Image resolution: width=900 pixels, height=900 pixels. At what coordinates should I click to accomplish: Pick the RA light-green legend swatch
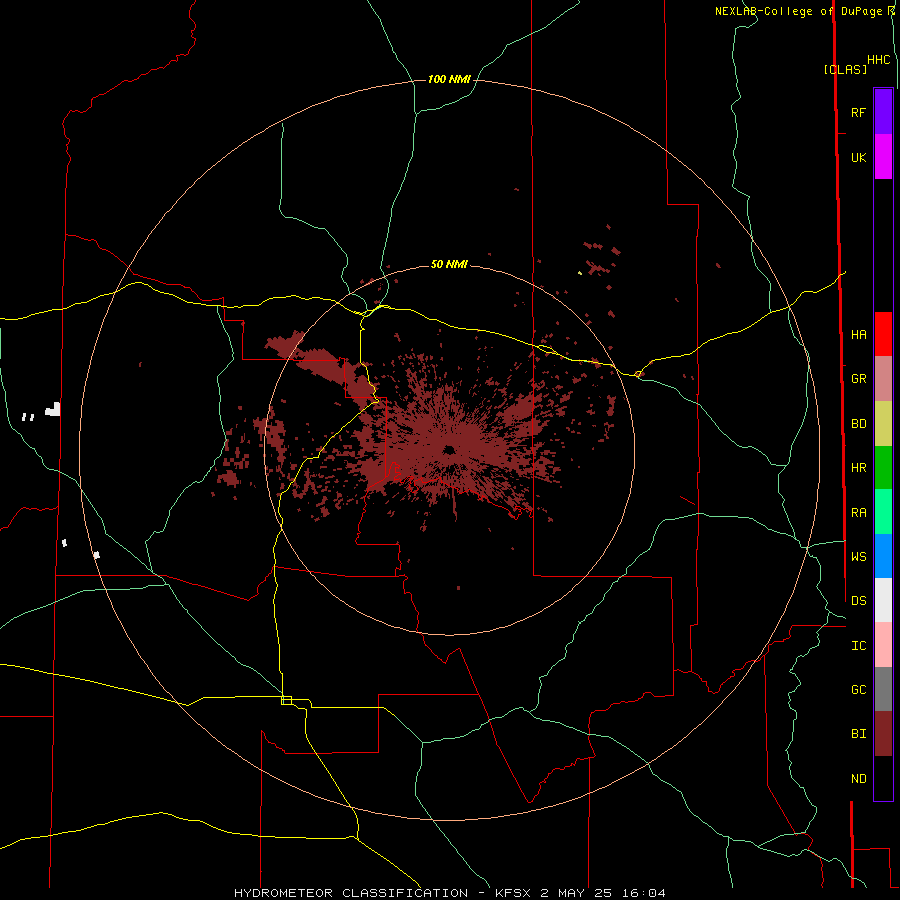coord(883,512)
